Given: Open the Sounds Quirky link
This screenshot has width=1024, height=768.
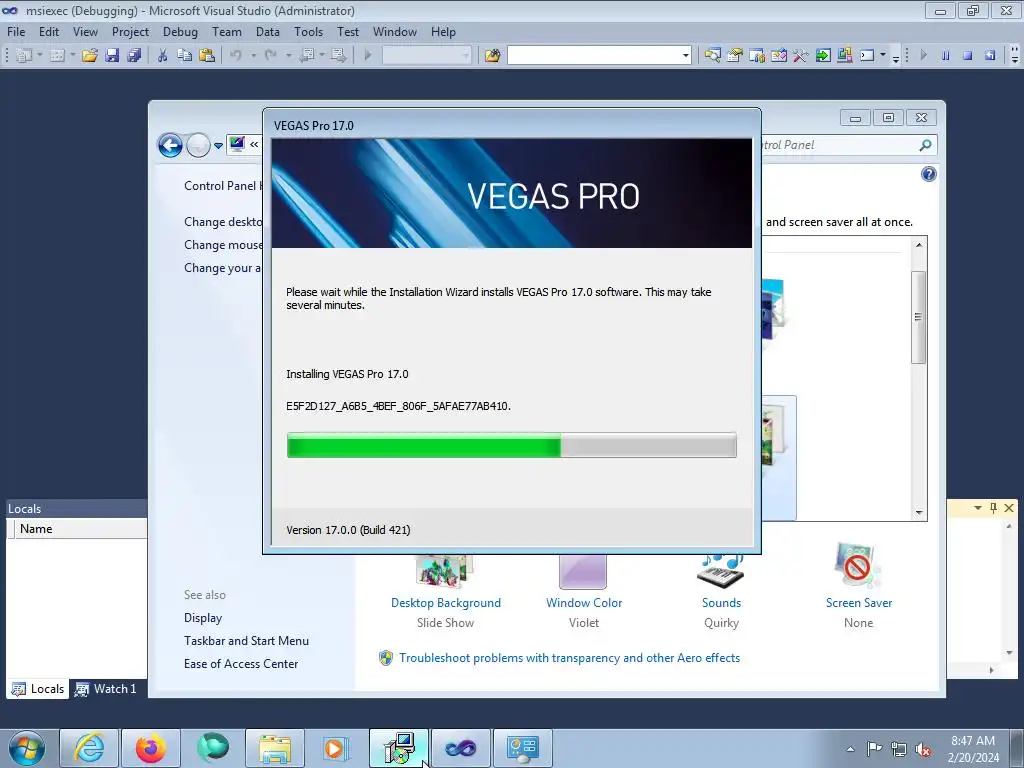Looking at the screenshot, I should tap(721, 603).
